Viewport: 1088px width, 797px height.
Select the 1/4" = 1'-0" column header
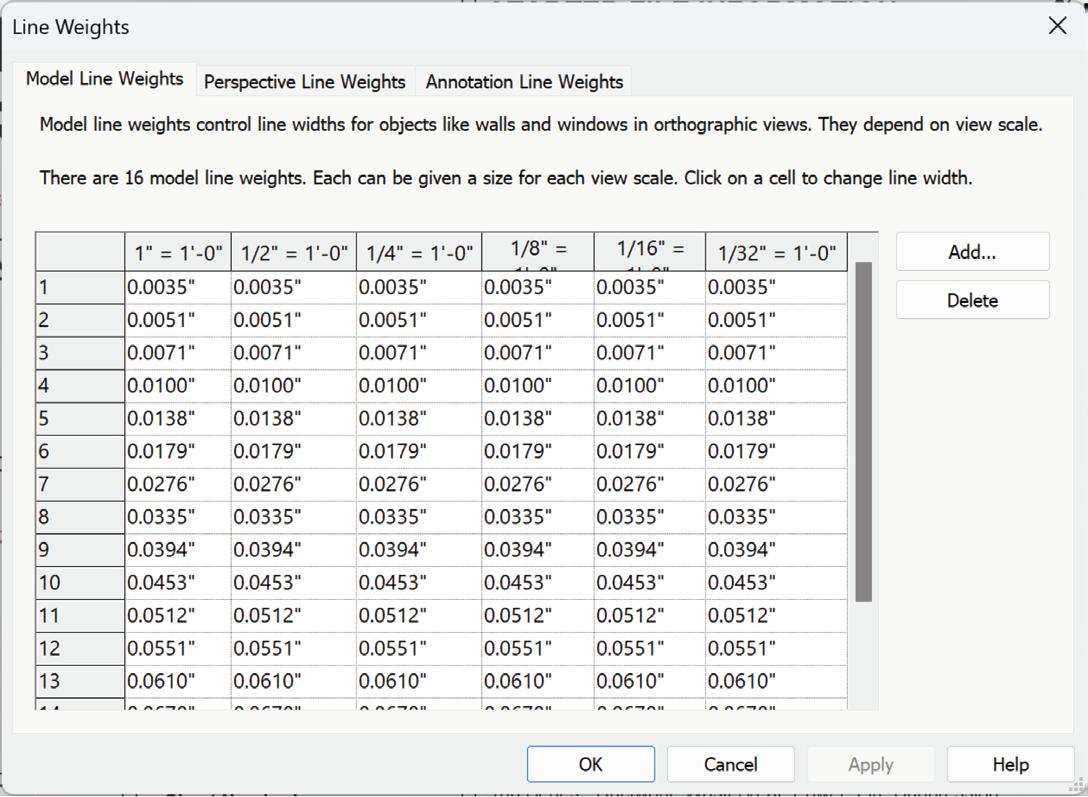[419, 252]
